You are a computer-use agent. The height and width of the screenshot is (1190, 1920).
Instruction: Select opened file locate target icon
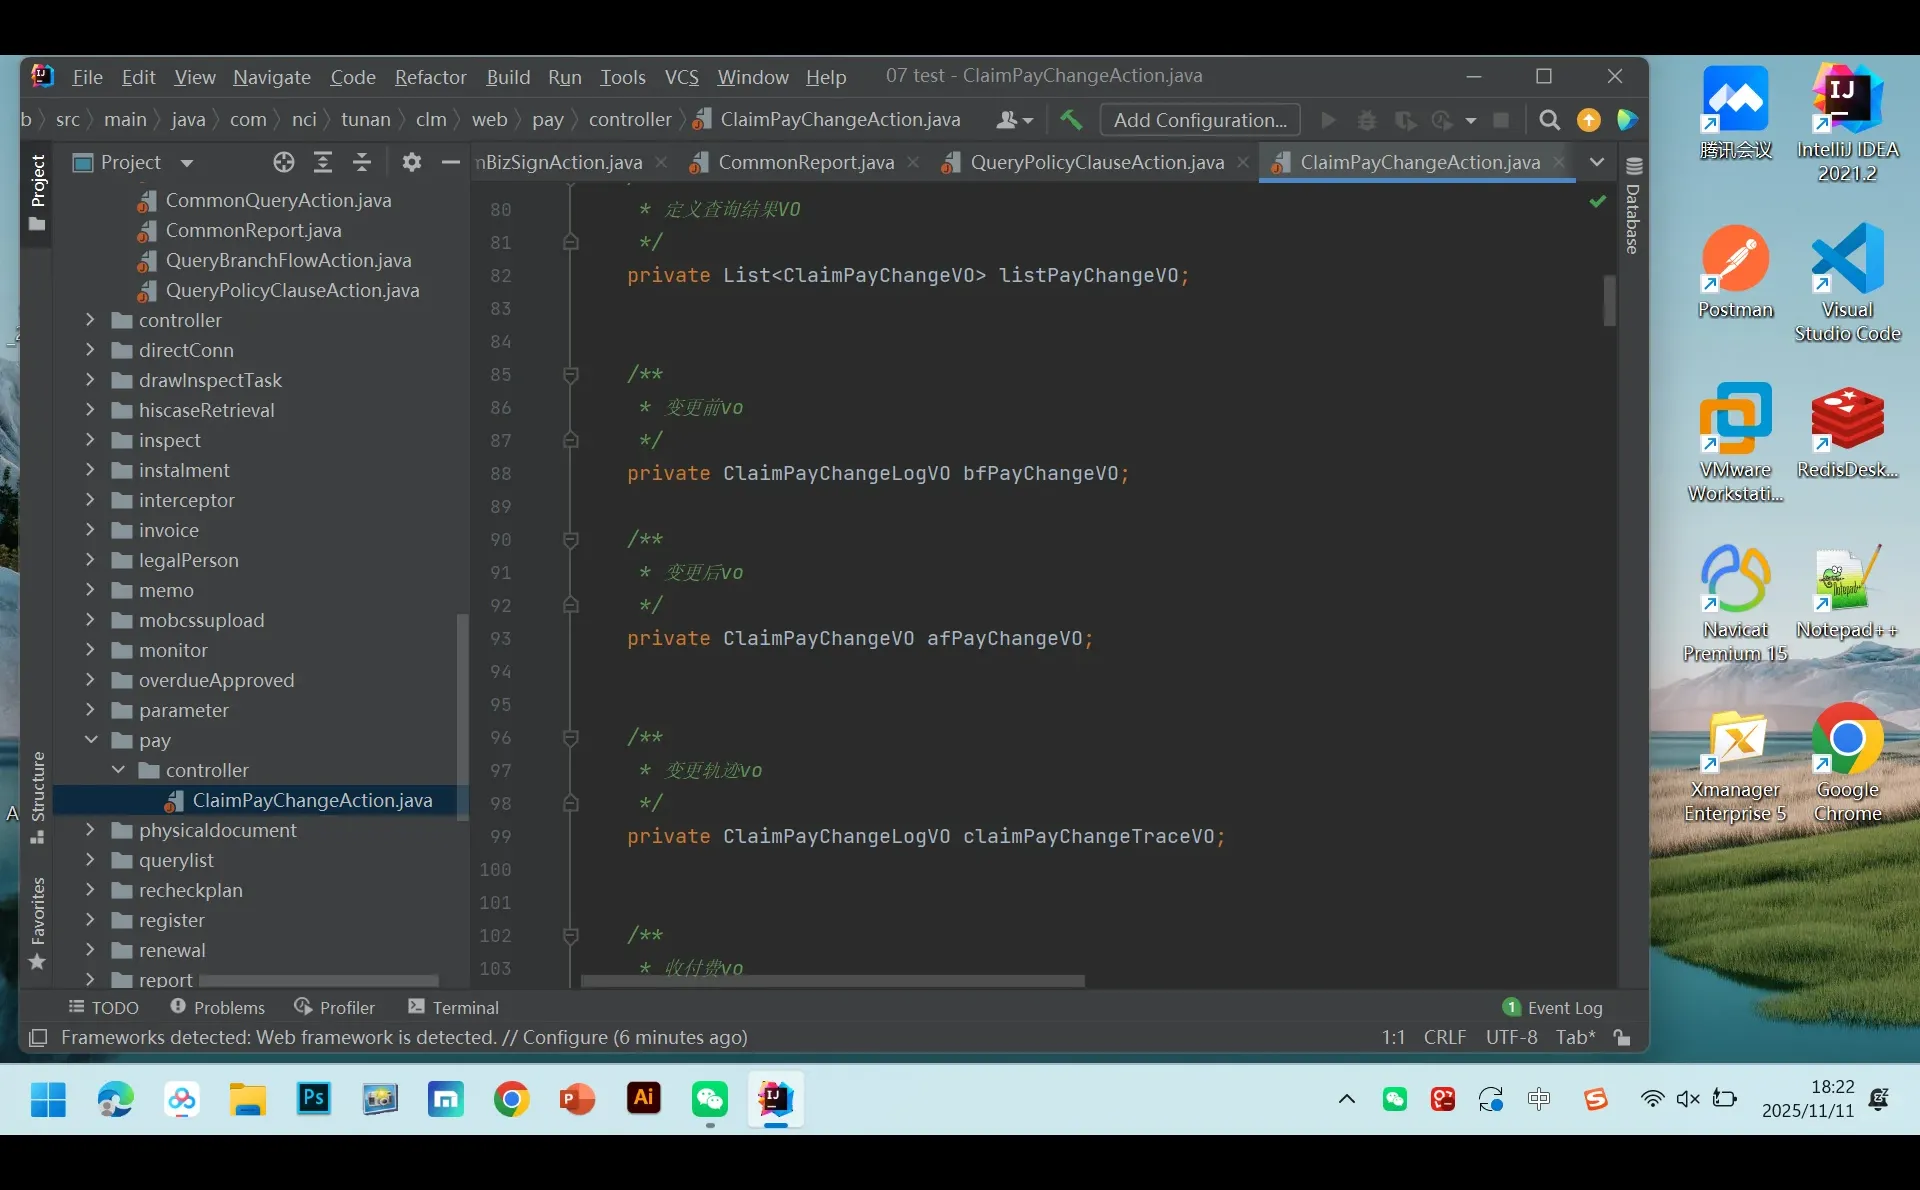(x=284, y=162)
